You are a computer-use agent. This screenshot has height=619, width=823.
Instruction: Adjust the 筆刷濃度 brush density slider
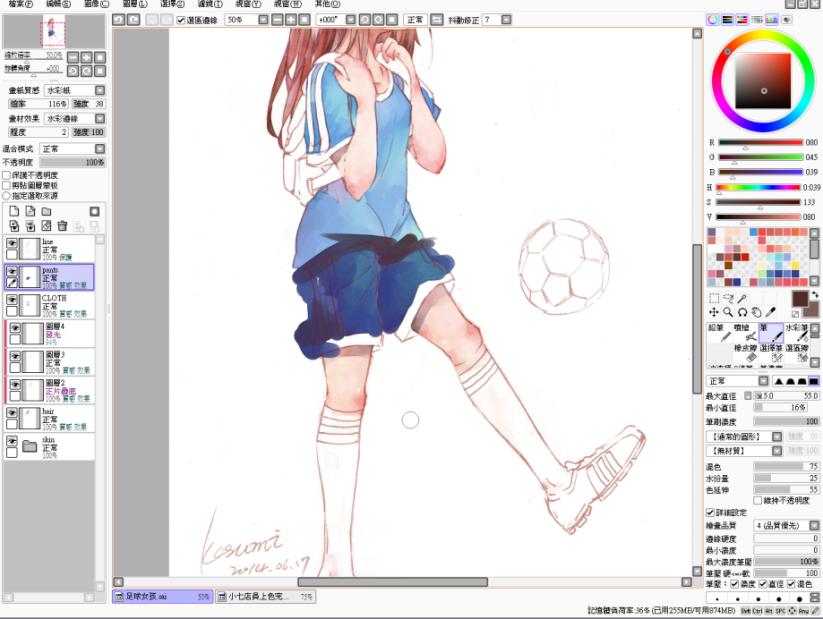coord(786,421)
